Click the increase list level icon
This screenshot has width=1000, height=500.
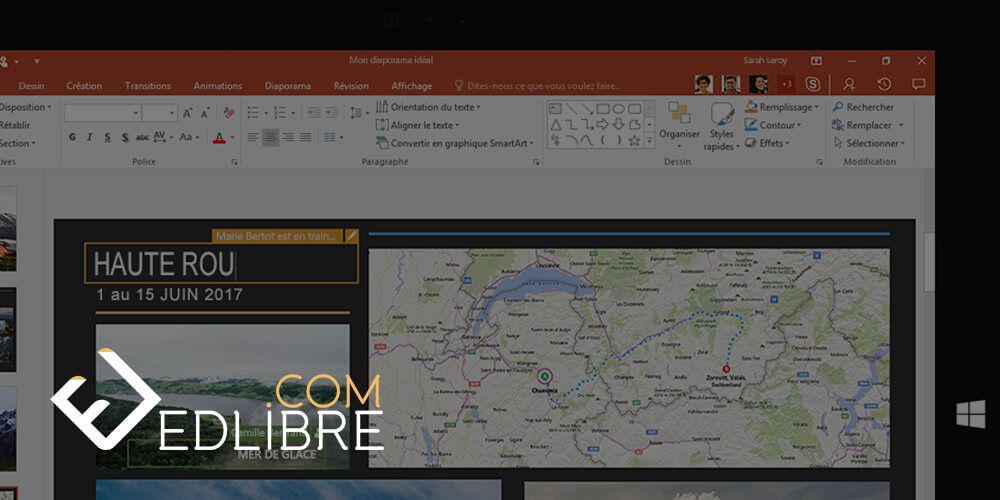point(332,113)
